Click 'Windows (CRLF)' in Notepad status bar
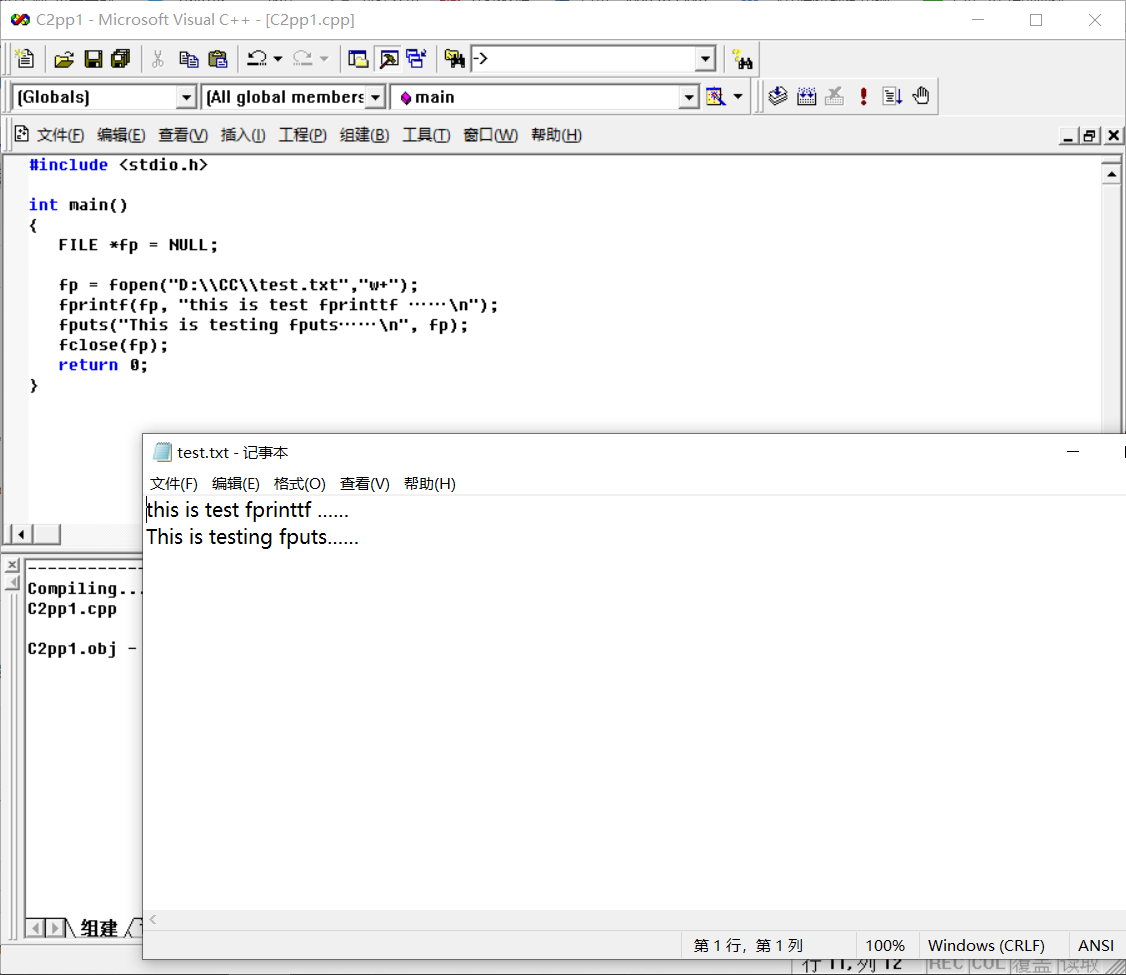 (986, 946)
